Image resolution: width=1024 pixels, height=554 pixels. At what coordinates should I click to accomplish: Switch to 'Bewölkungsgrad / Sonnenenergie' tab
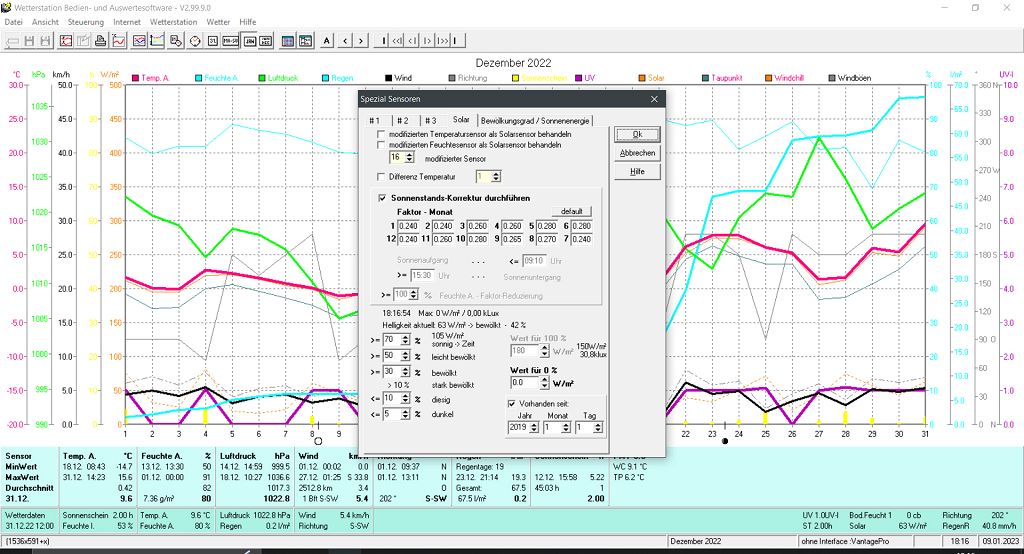click(535, 120)
